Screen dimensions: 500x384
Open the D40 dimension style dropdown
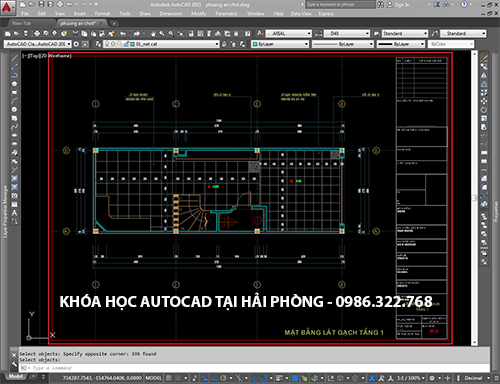[347, 34]
